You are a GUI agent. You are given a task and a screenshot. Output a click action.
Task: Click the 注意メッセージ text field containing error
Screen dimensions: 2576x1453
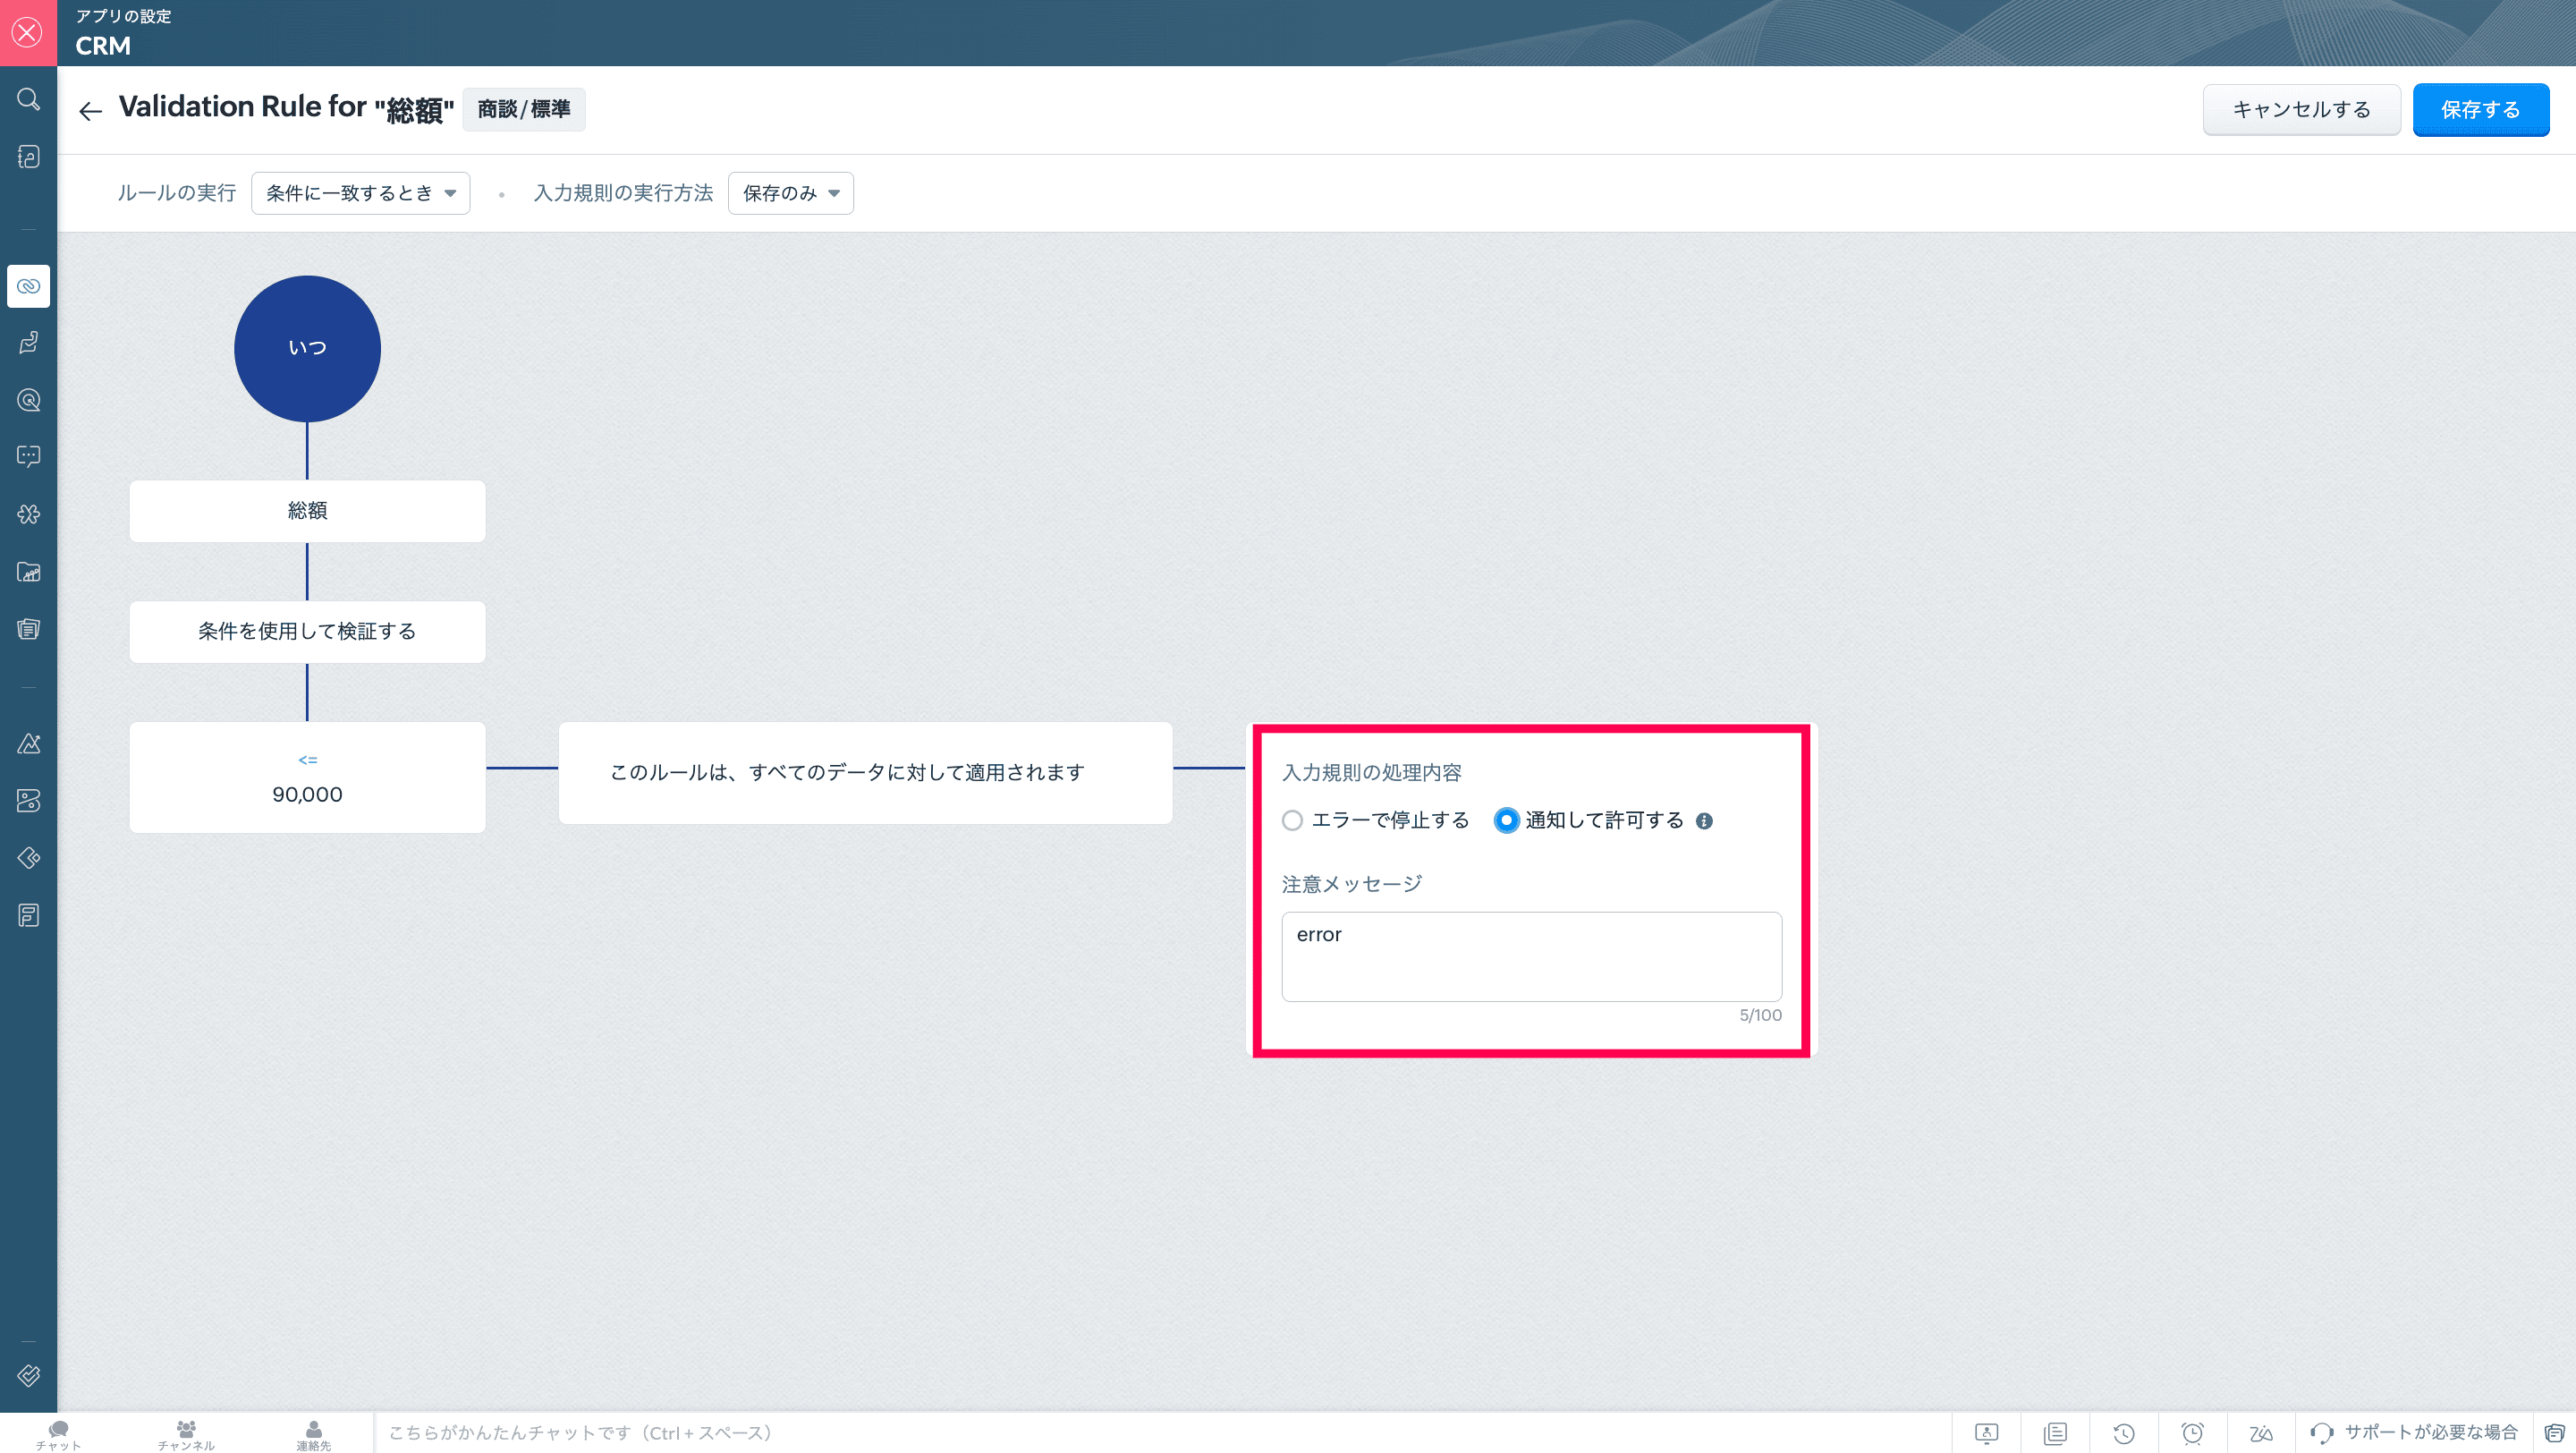(x=1531, y=956)
